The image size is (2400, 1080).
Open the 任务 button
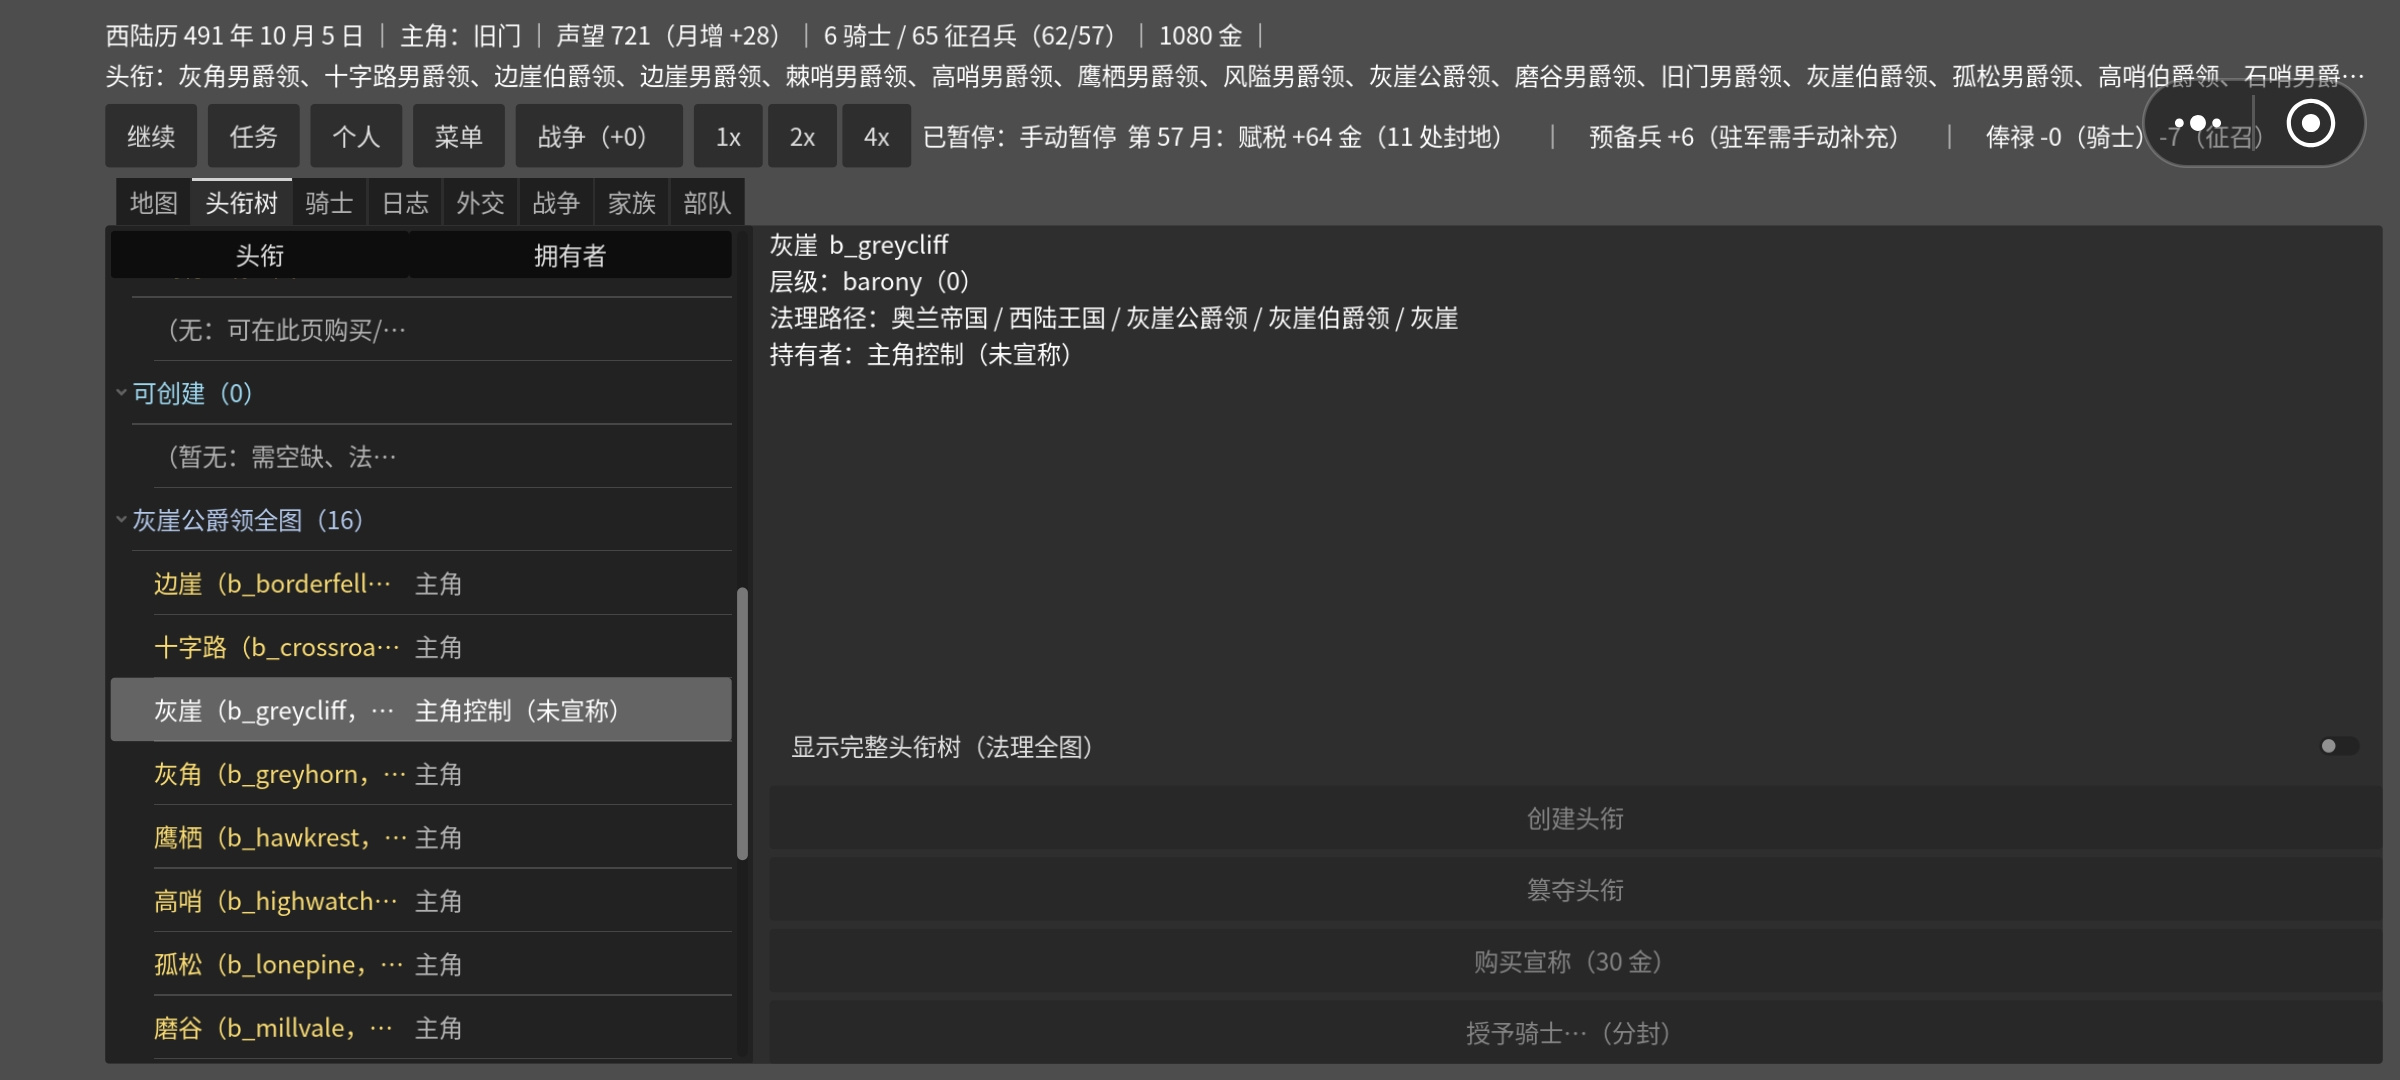click(254, 136)
